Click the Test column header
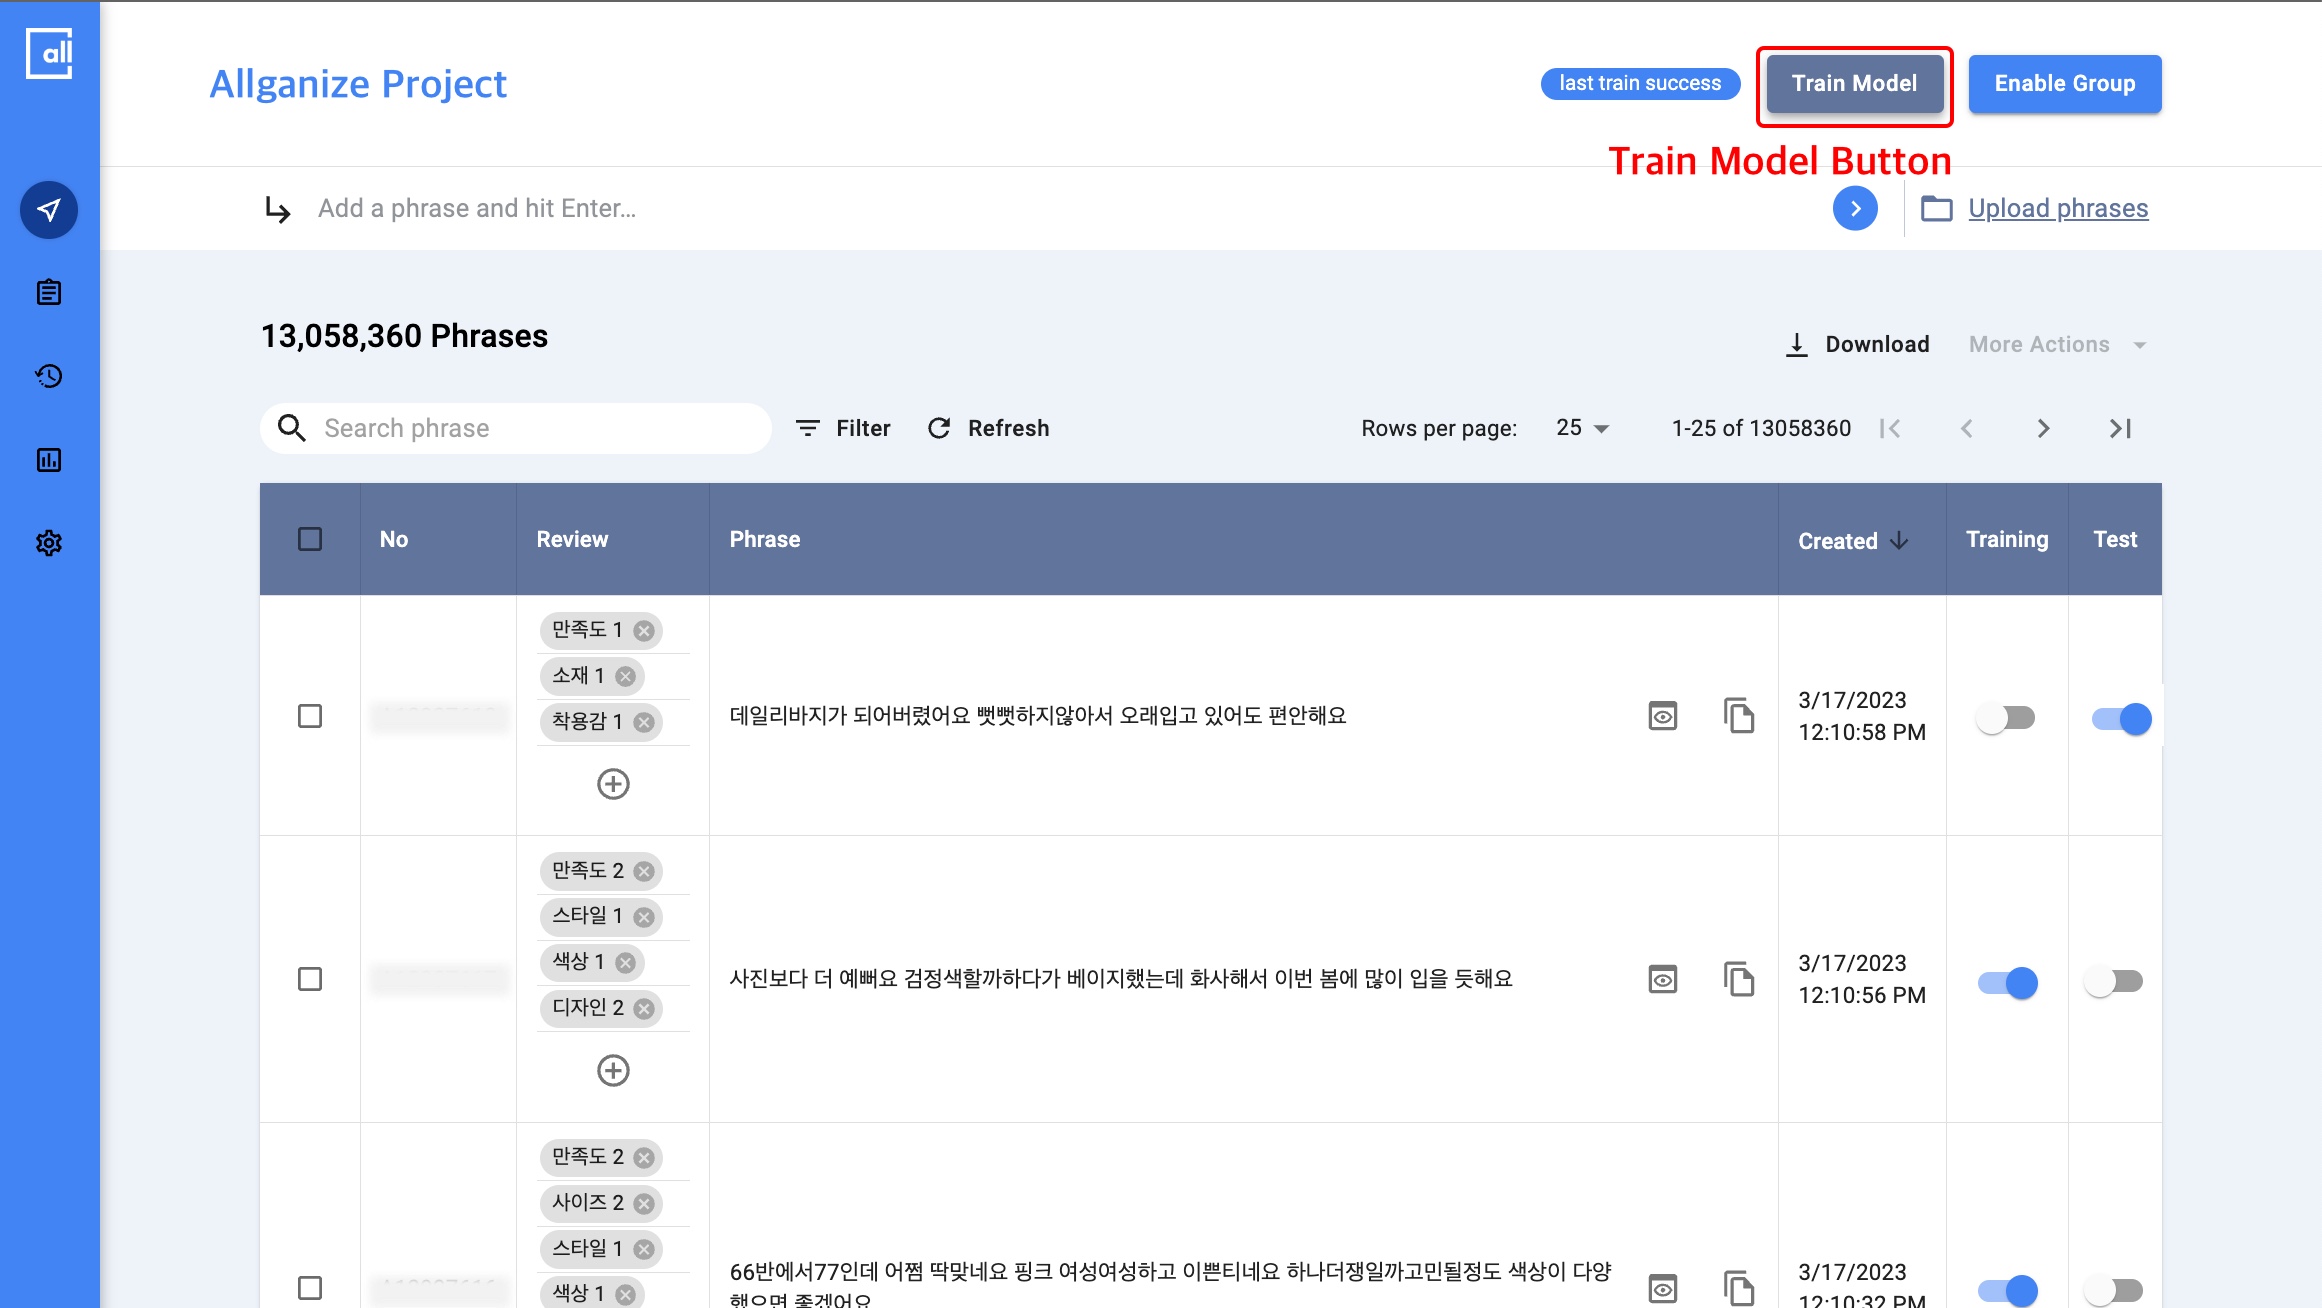 2115,539
